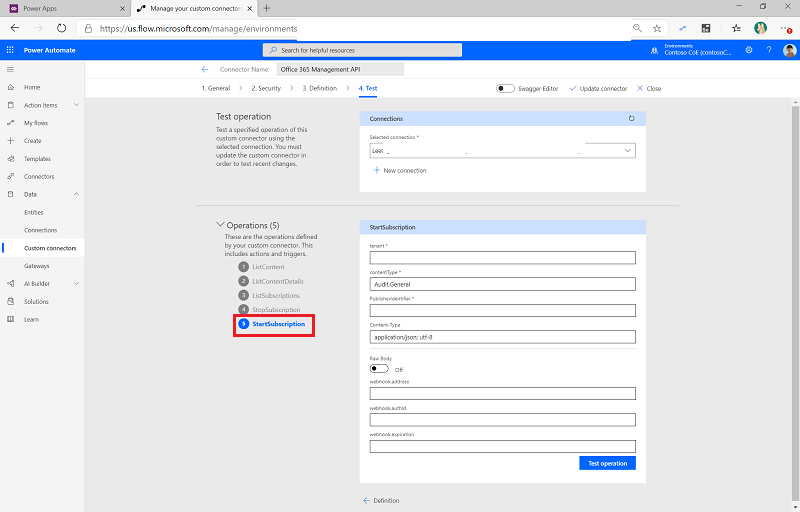Collapse the left navigation hamburger menu
This screenshot has height=512, width=800.
[10, 69]
